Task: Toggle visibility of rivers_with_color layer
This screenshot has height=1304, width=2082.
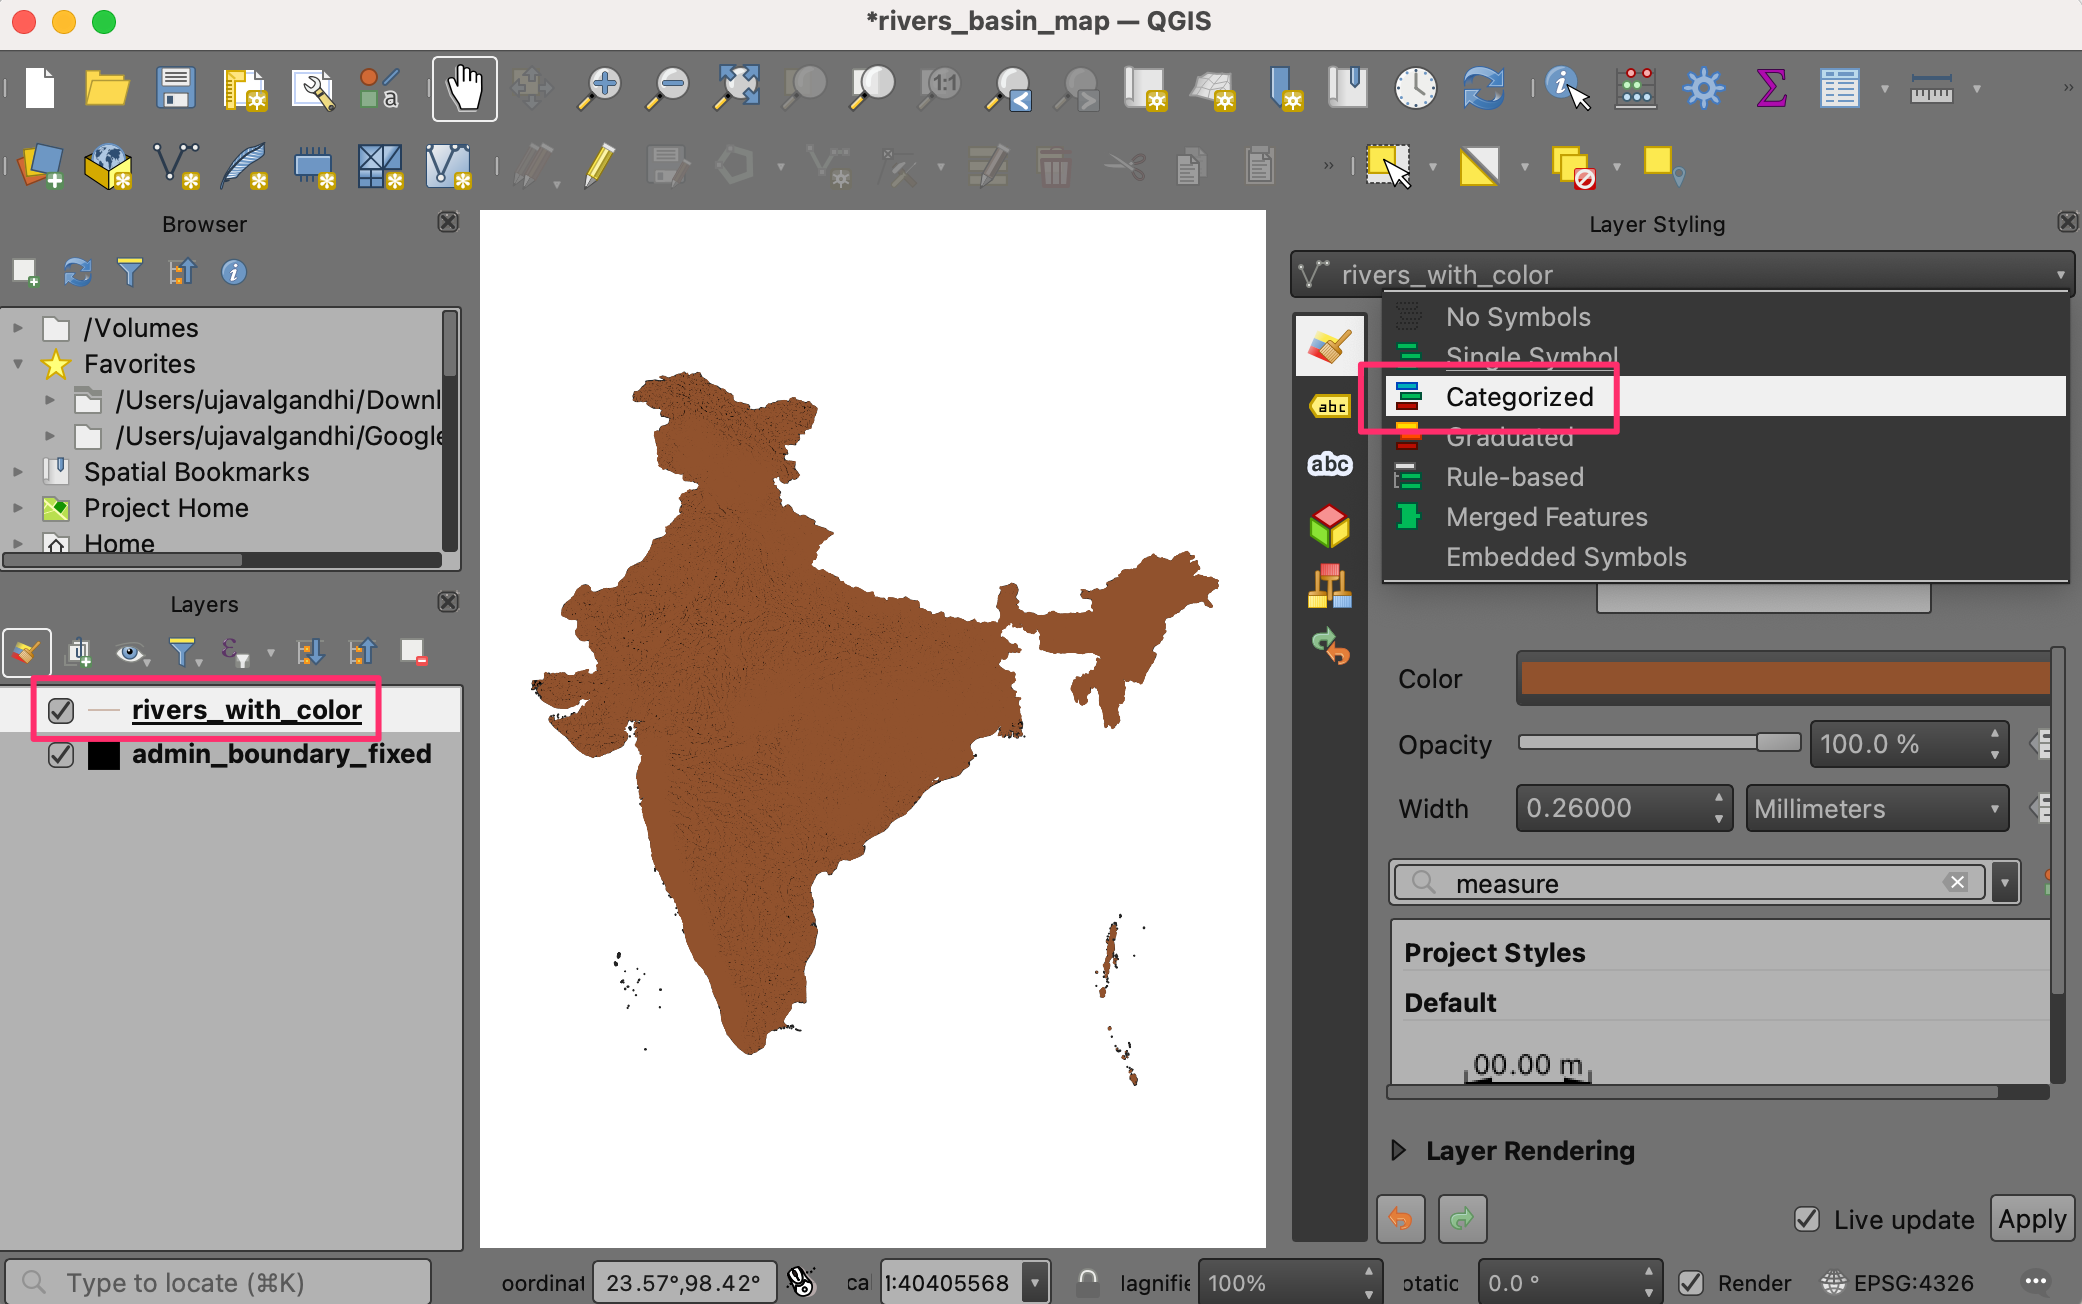Action: tap(61, 710)
